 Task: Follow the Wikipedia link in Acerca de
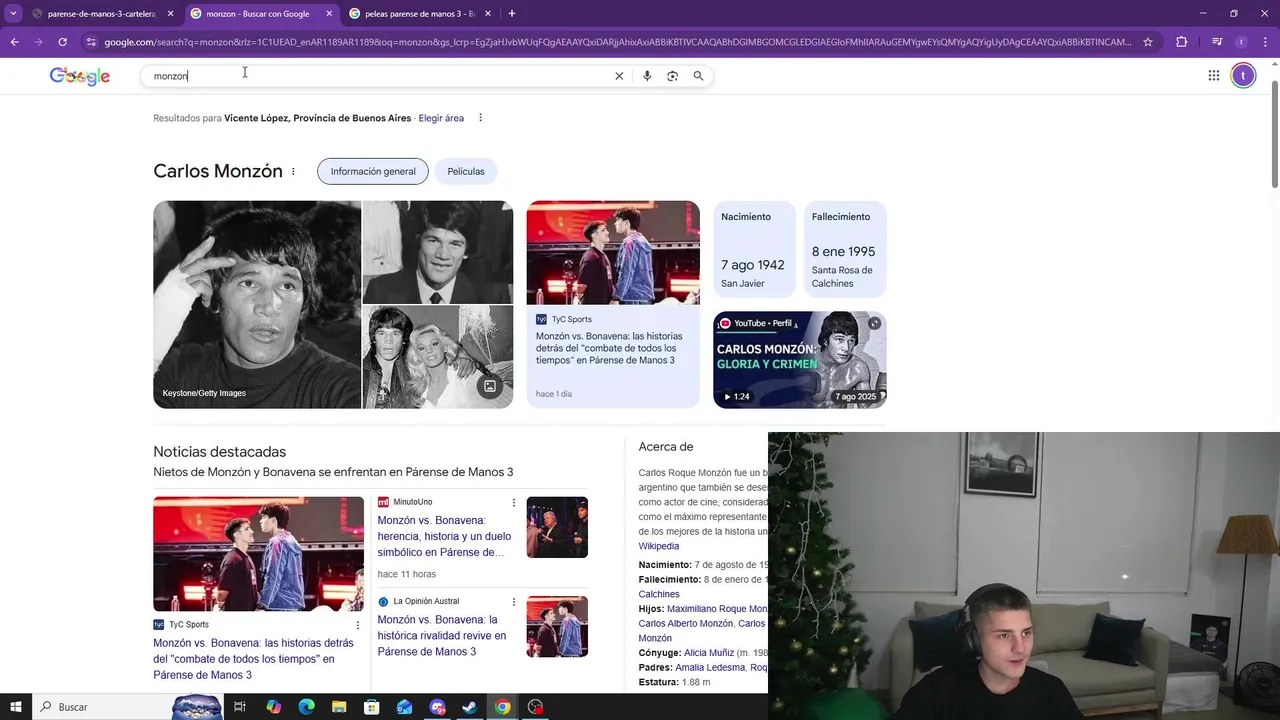(x=659, y=546)
